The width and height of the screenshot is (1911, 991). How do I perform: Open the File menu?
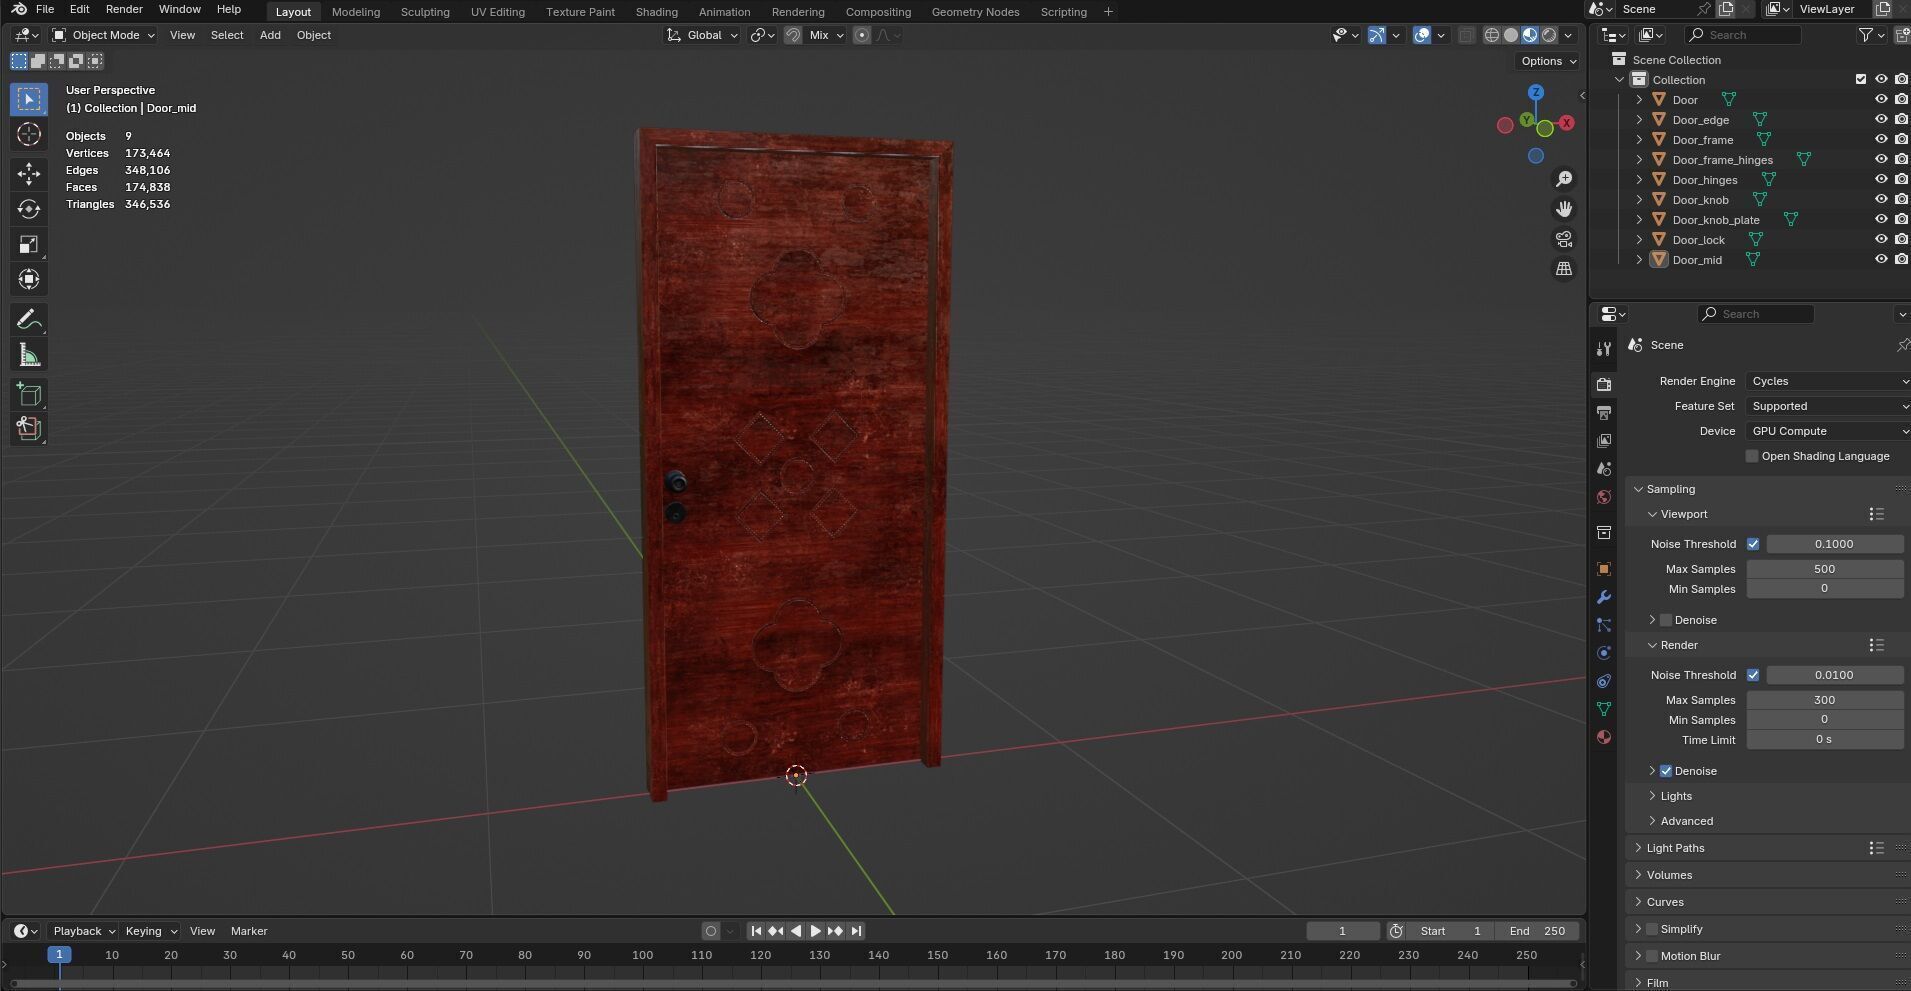click(x=45, y=9)
